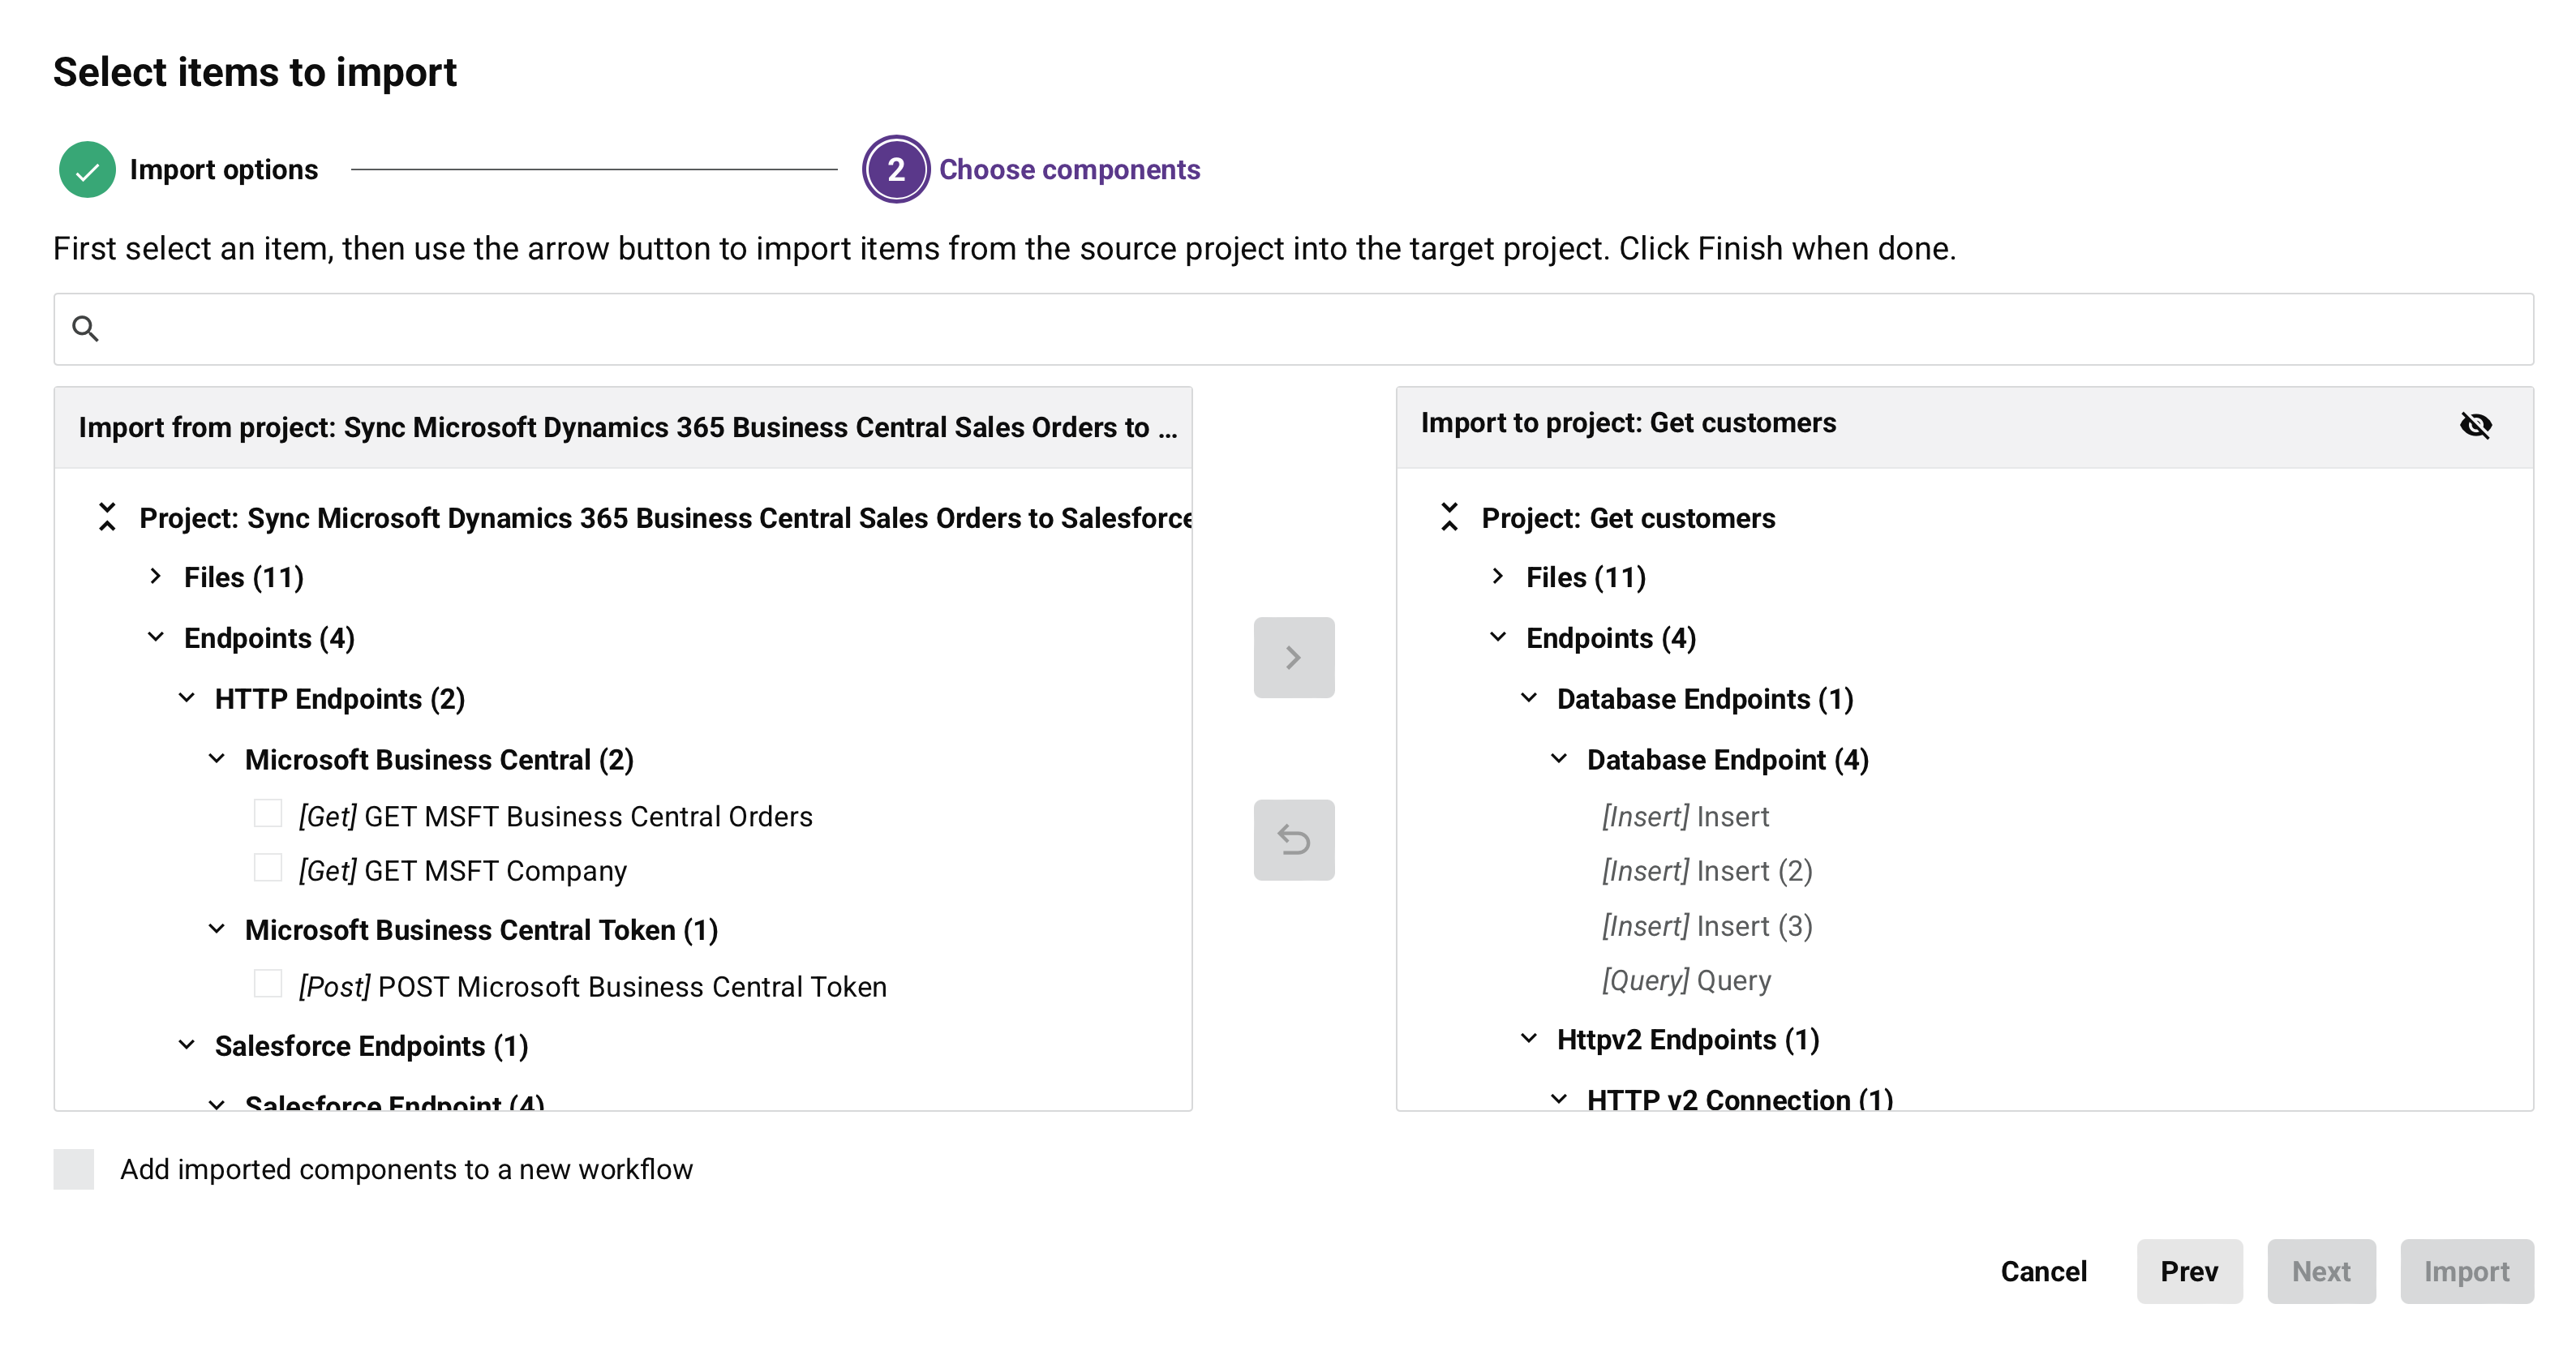2576x1364 pixels.
Task: Click the right arrow to import items
Action: pyautogui.click(x=1293, y=657)
